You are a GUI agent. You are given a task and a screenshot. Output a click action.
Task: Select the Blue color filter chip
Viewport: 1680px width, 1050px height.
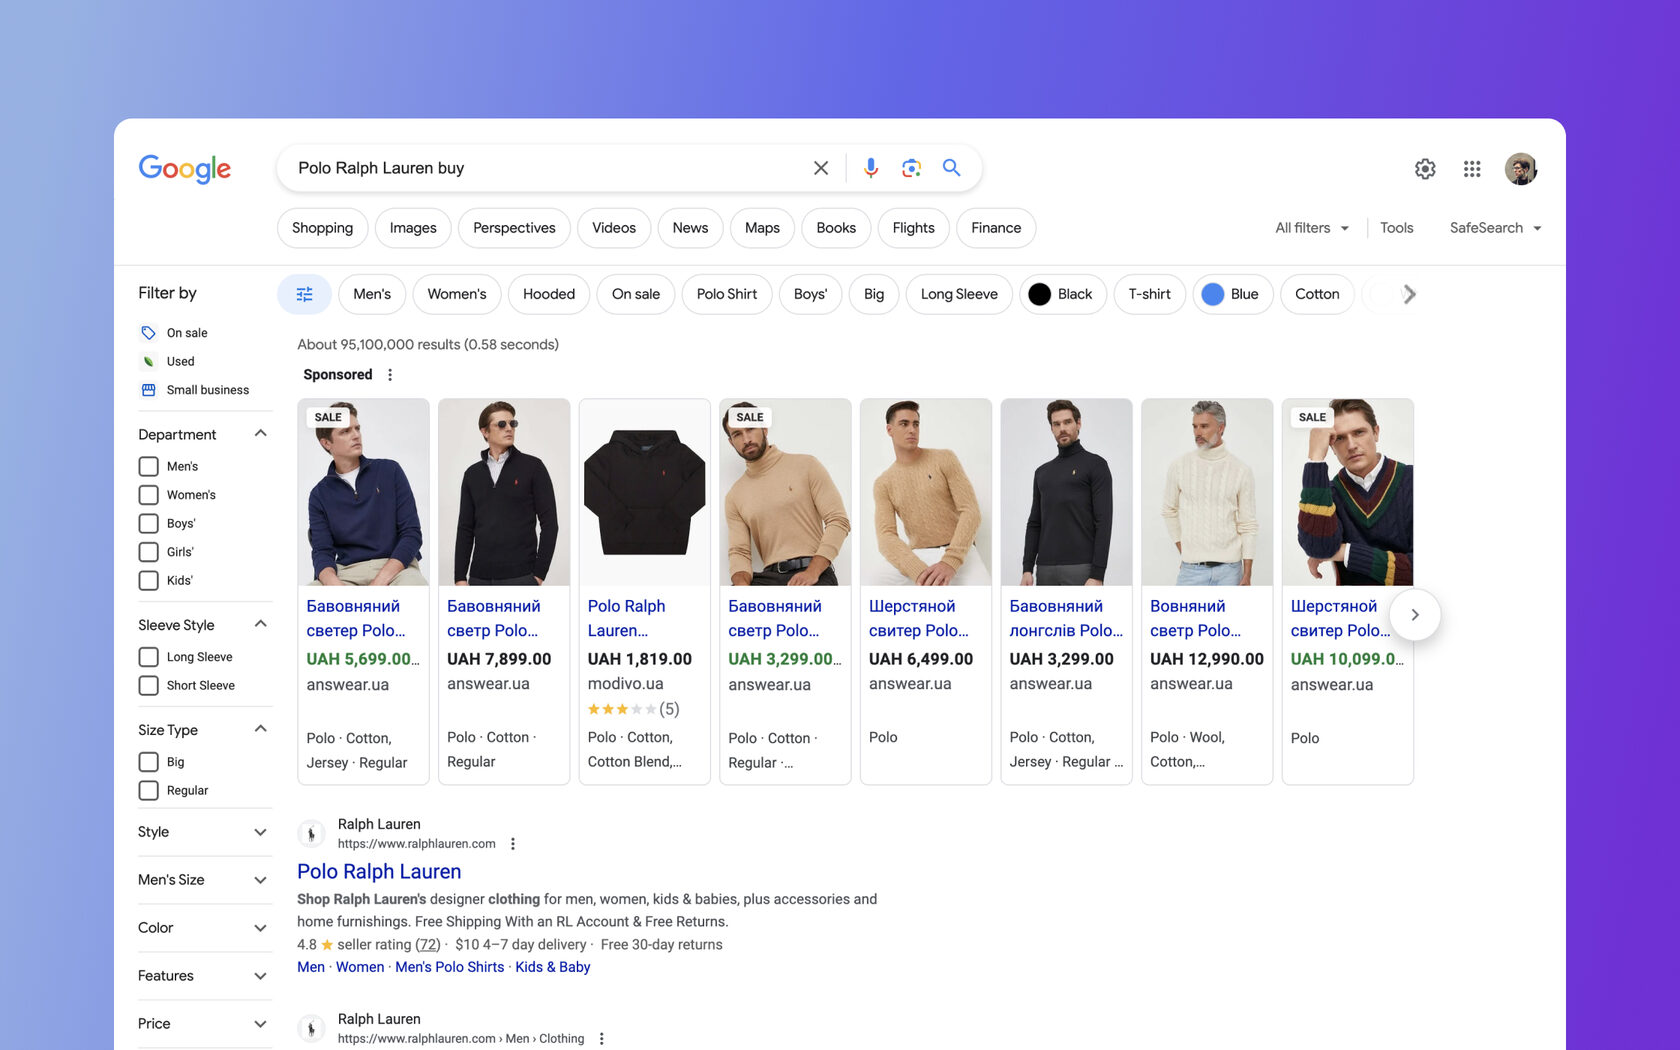pyautogui.click(x=1233, y=294)
